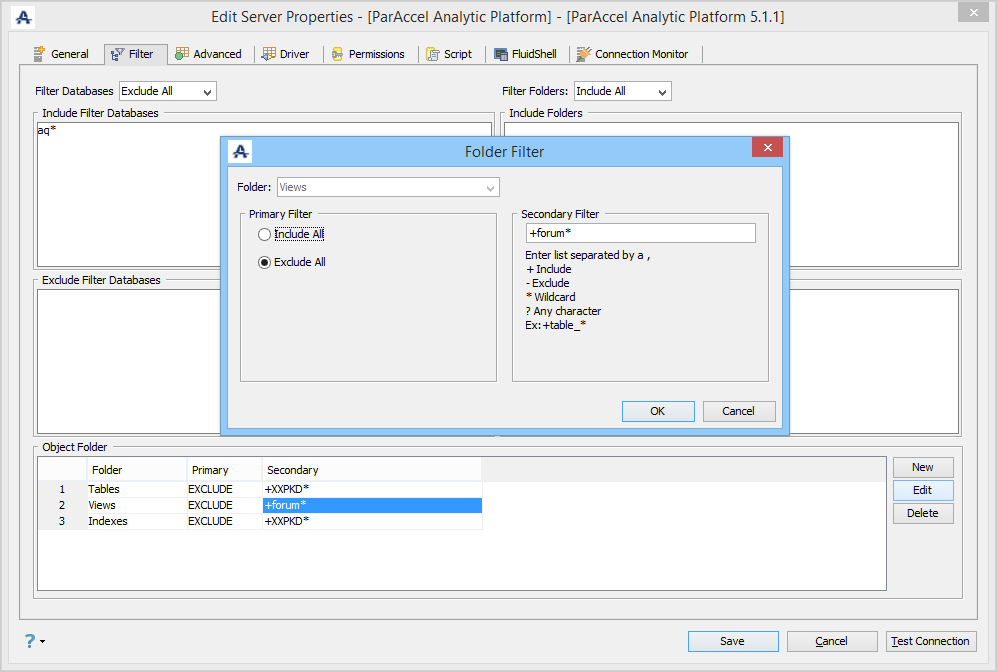Click the blue help question mark icon
The image size is (997, 672).
point(30,641)
